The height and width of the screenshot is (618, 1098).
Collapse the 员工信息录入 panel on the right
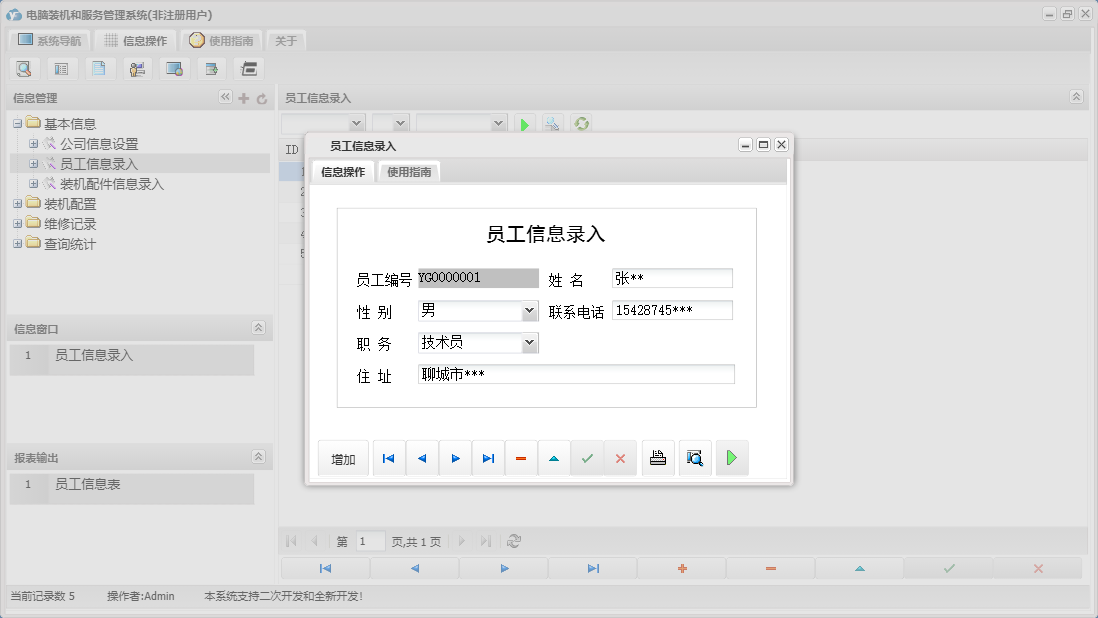[x=1076, y=97]
